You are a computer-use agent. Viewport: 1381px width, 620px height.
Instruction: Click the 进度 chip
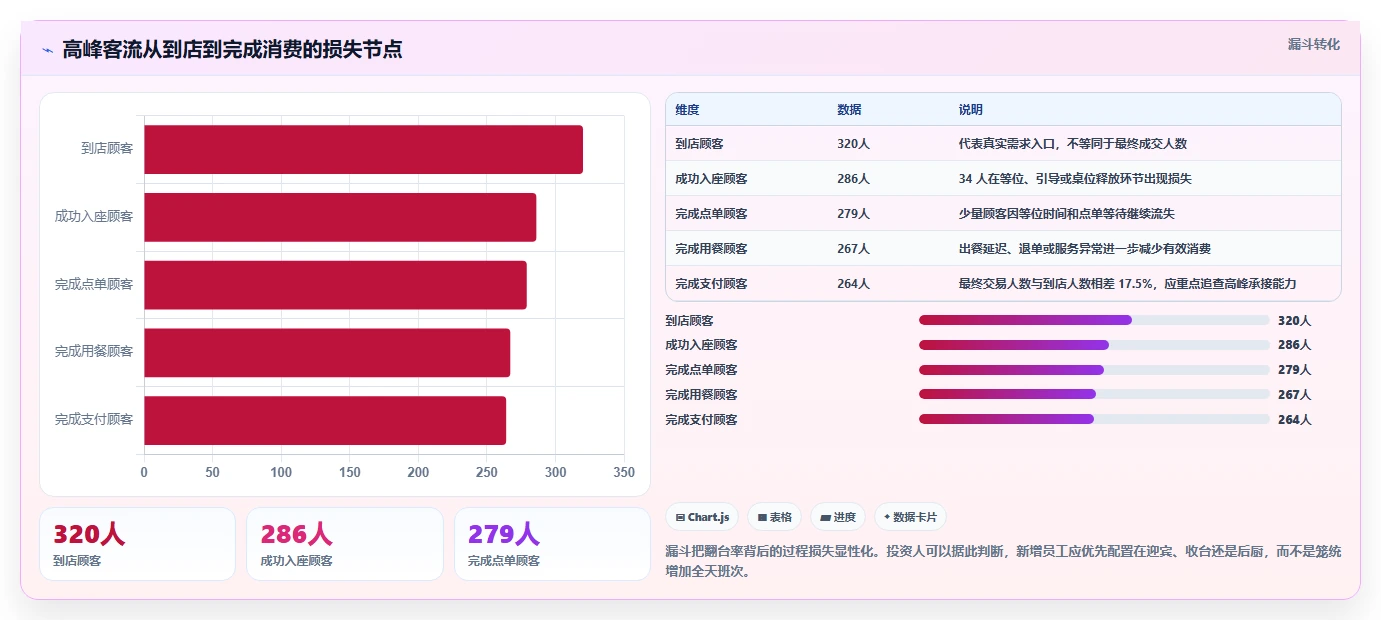point(838,517)
